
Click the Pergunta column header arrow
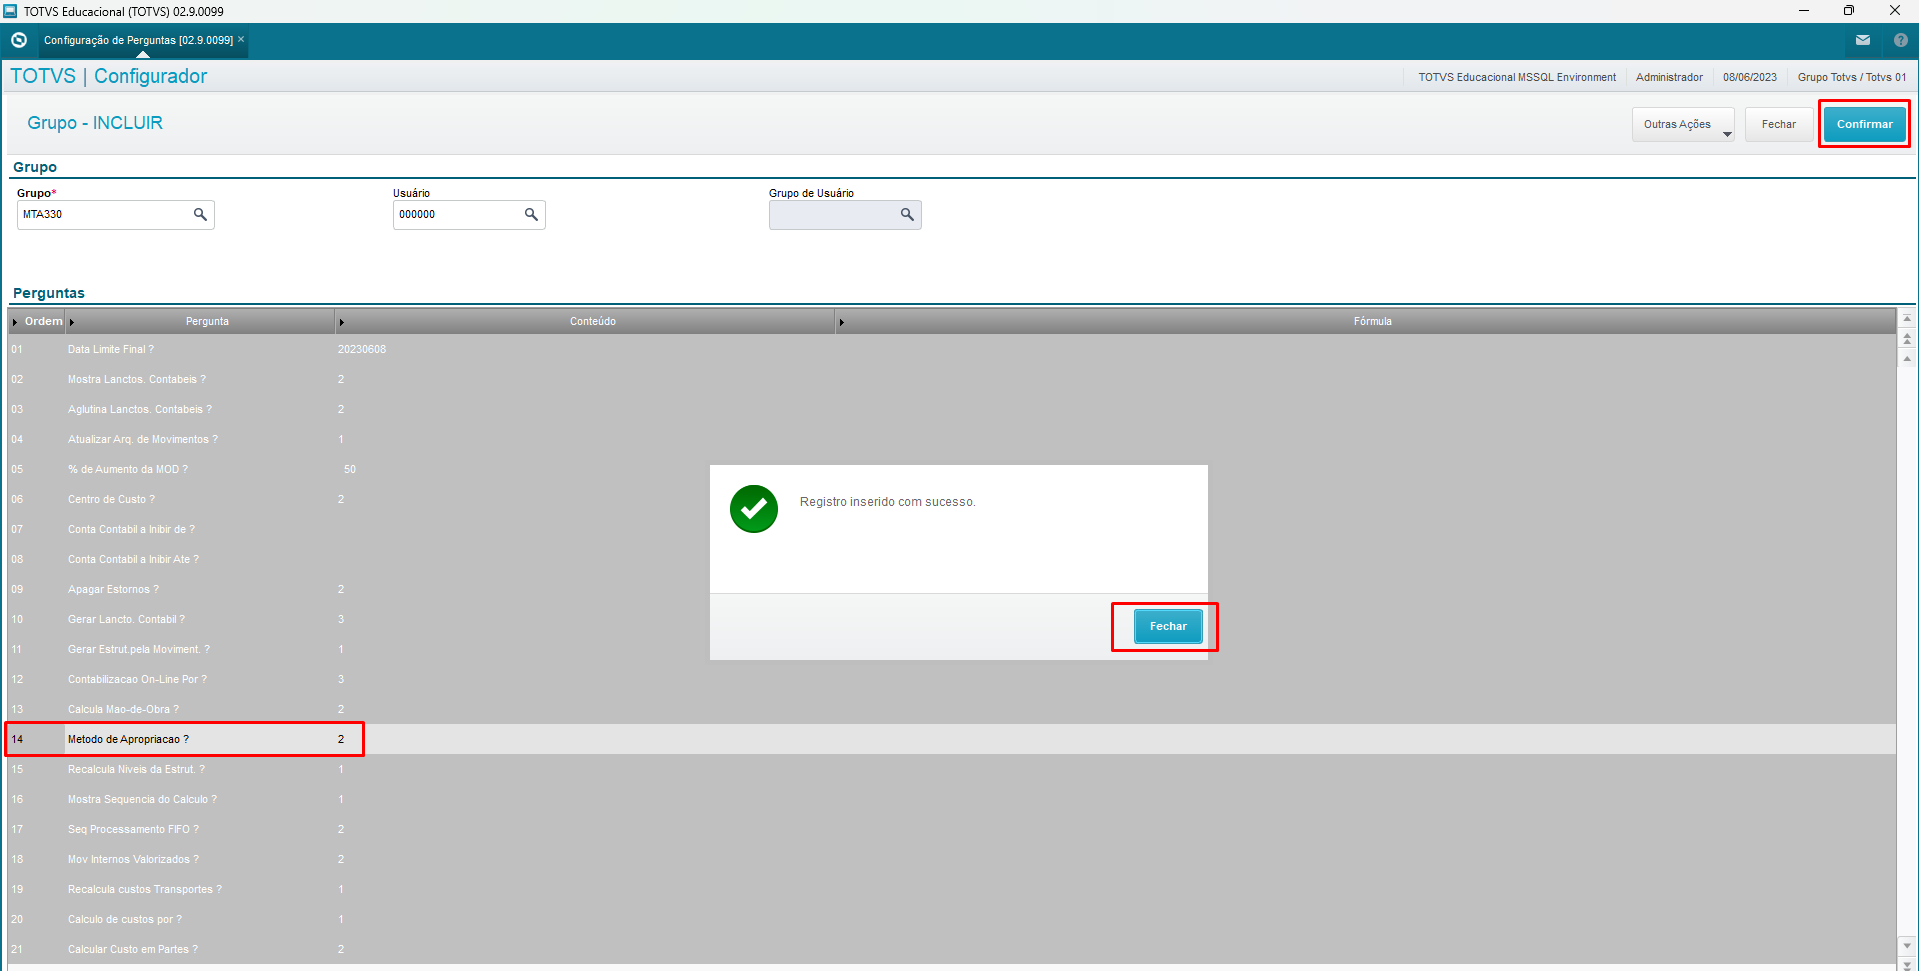click(x=72, y=322)
